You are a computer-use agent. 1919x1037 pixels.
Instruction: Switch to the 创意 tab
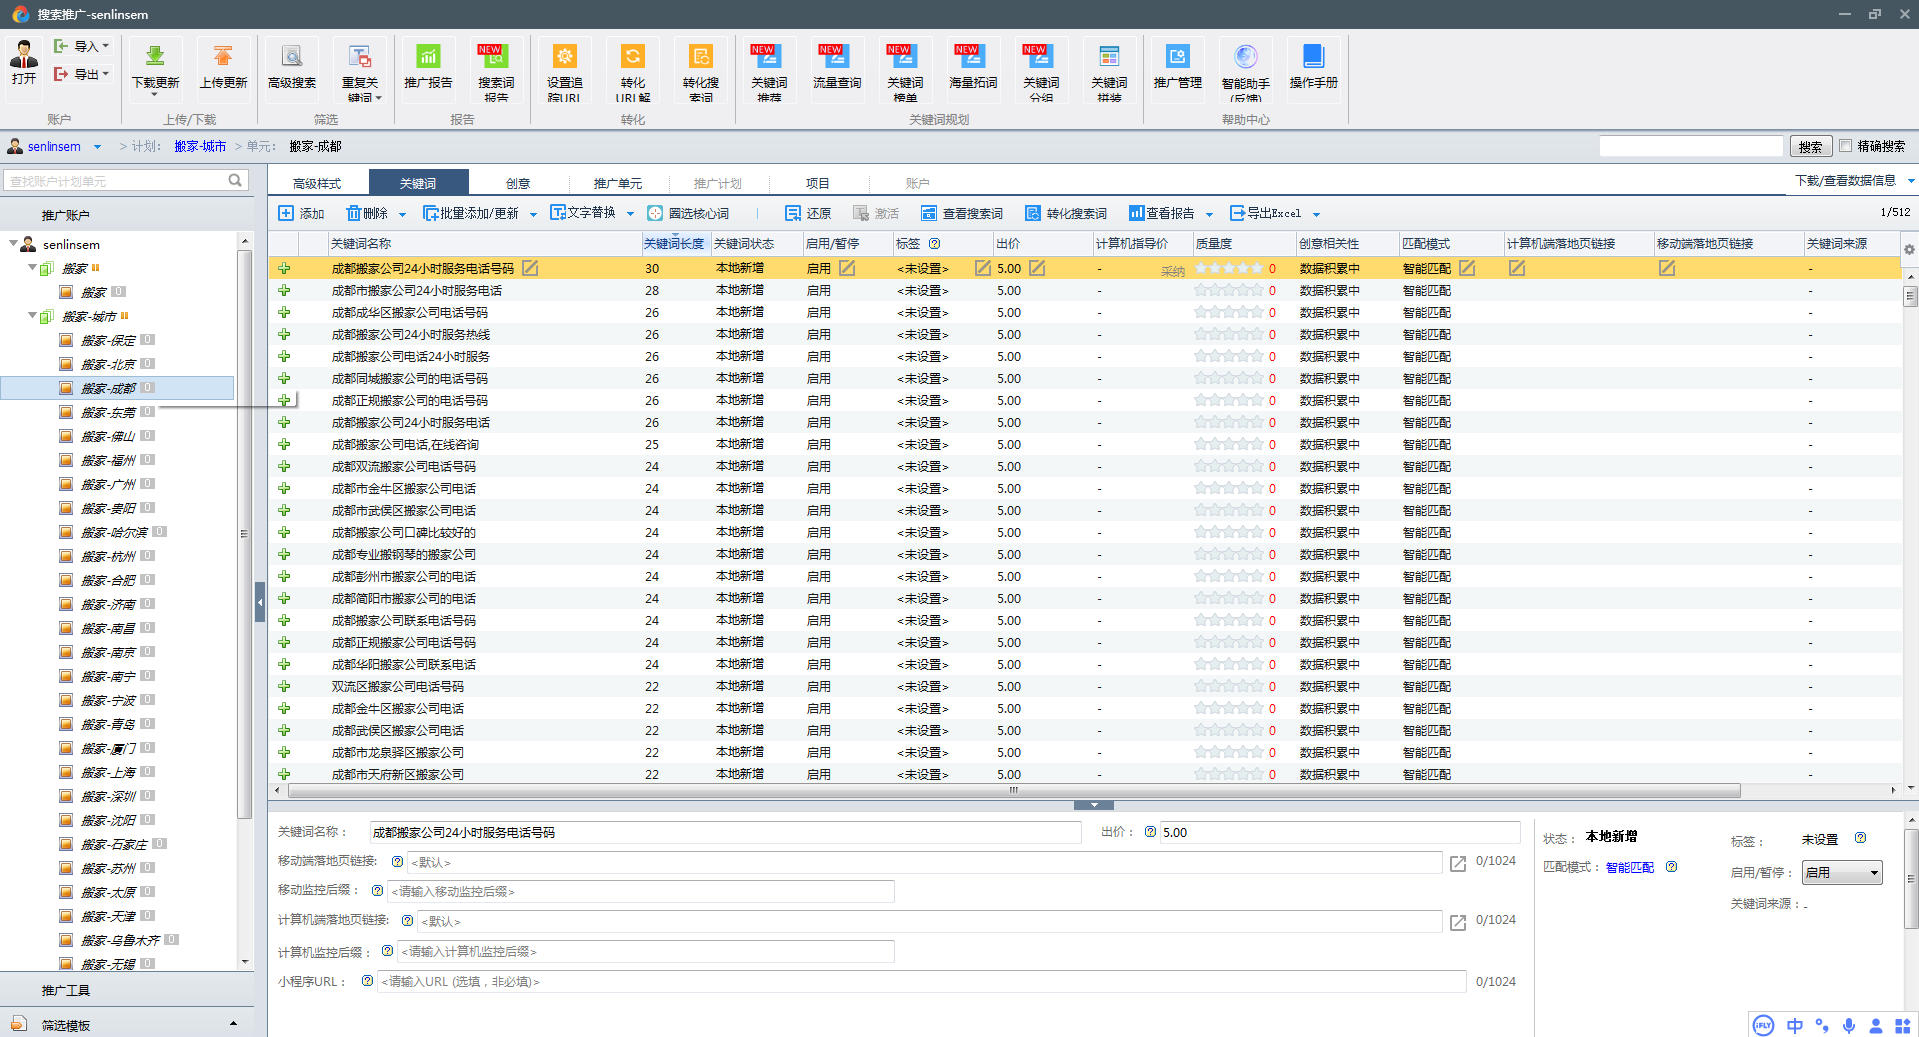[x=518, y=183]
